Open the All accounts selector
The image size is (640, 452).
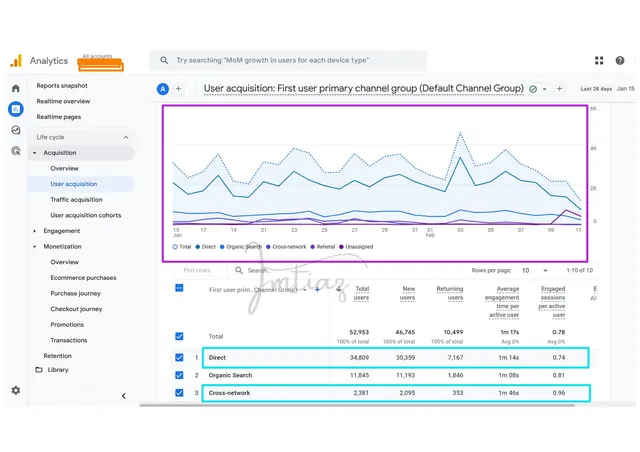(100, 62)
